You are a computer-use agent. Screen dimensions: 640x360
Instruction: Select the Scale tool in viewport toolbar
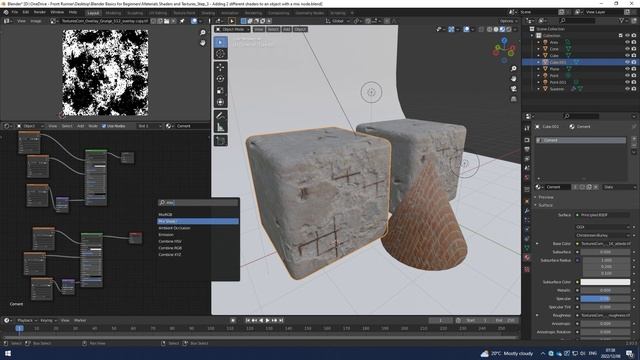tap(220, 90)
